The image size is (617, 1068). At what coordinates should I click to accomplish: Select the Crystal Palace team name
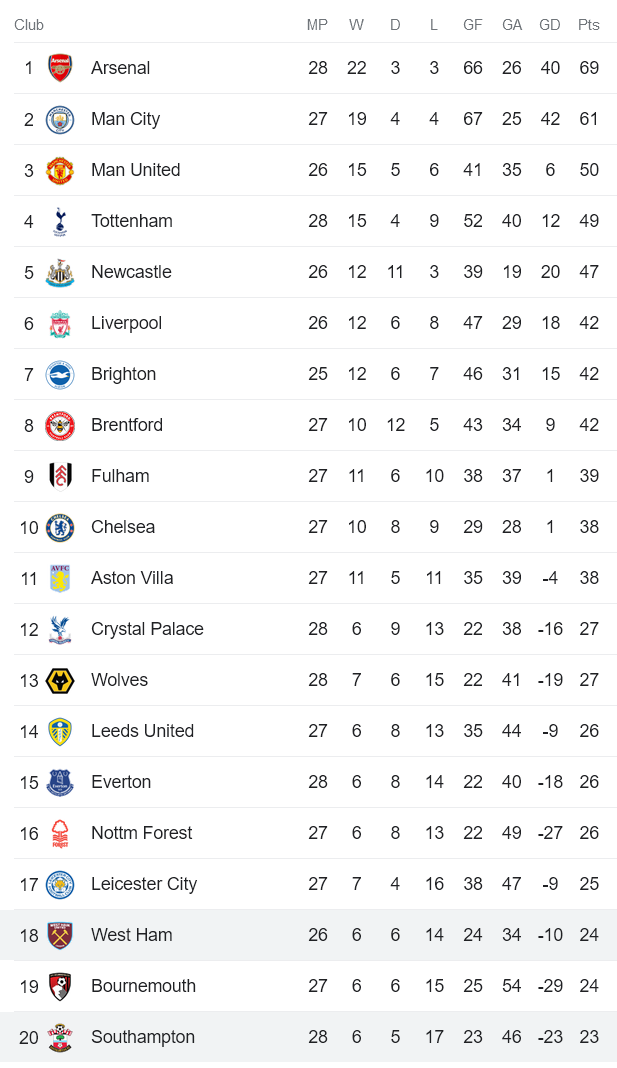tap(147, 629)
